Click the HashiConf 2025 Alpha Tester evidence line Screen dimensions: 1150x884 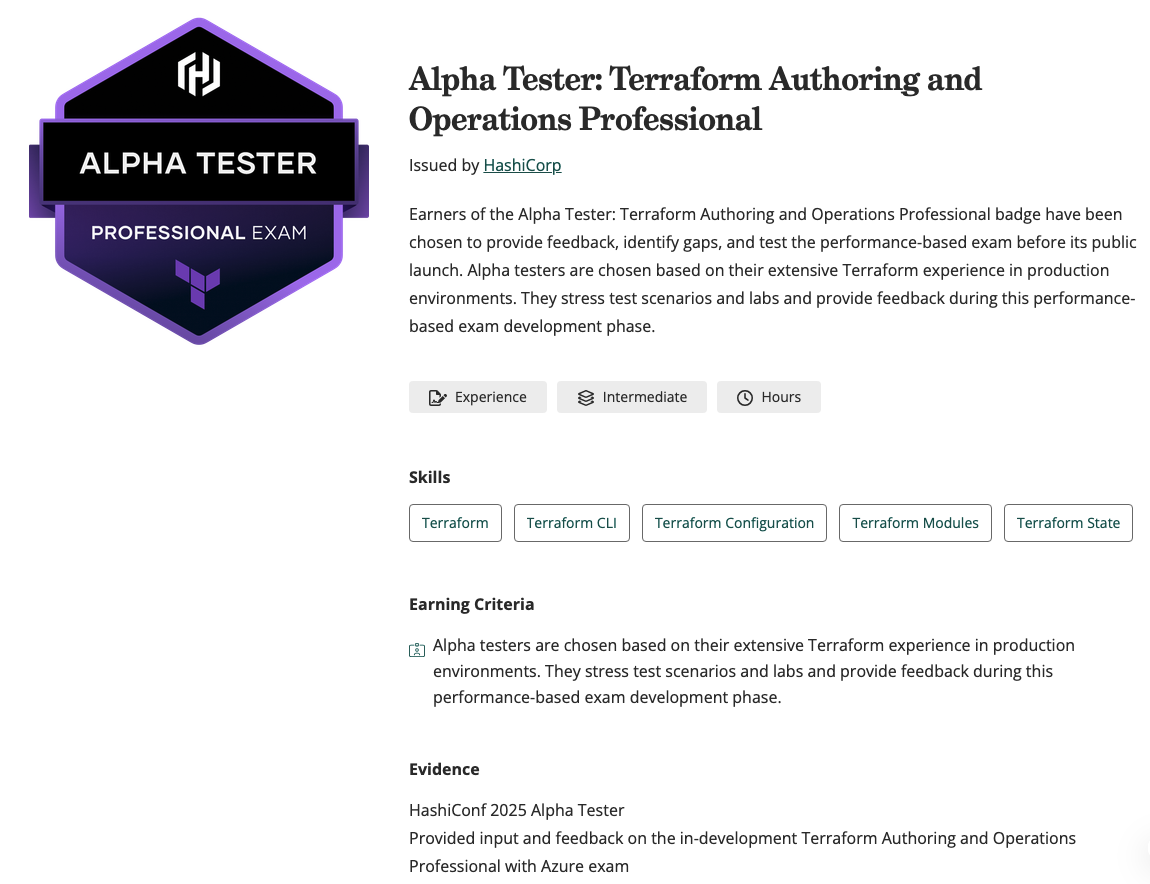[516, 810]
